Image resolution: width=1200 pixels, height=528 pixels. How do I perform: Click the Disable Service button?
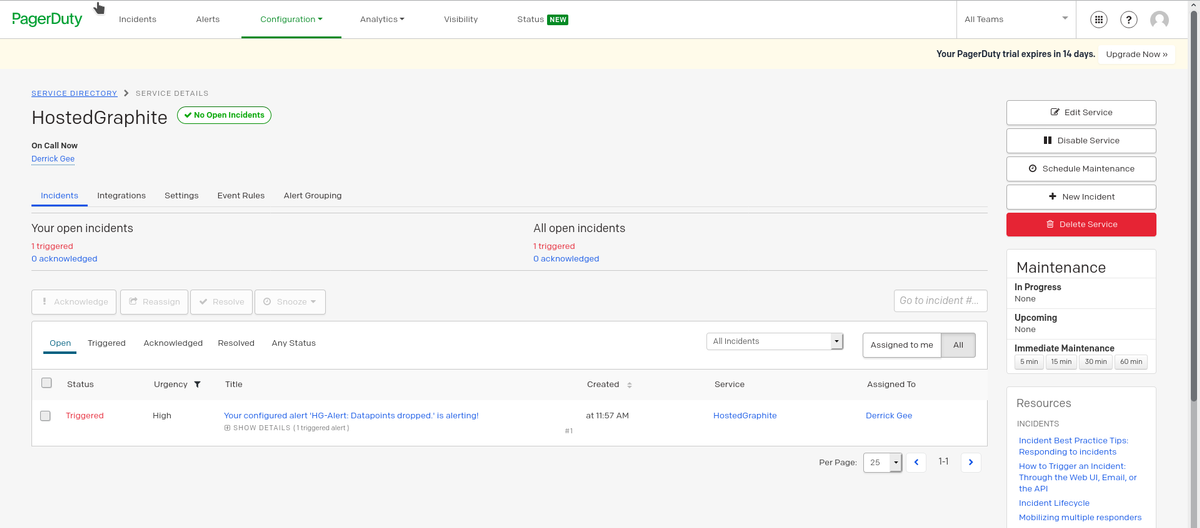point(1081,140)
